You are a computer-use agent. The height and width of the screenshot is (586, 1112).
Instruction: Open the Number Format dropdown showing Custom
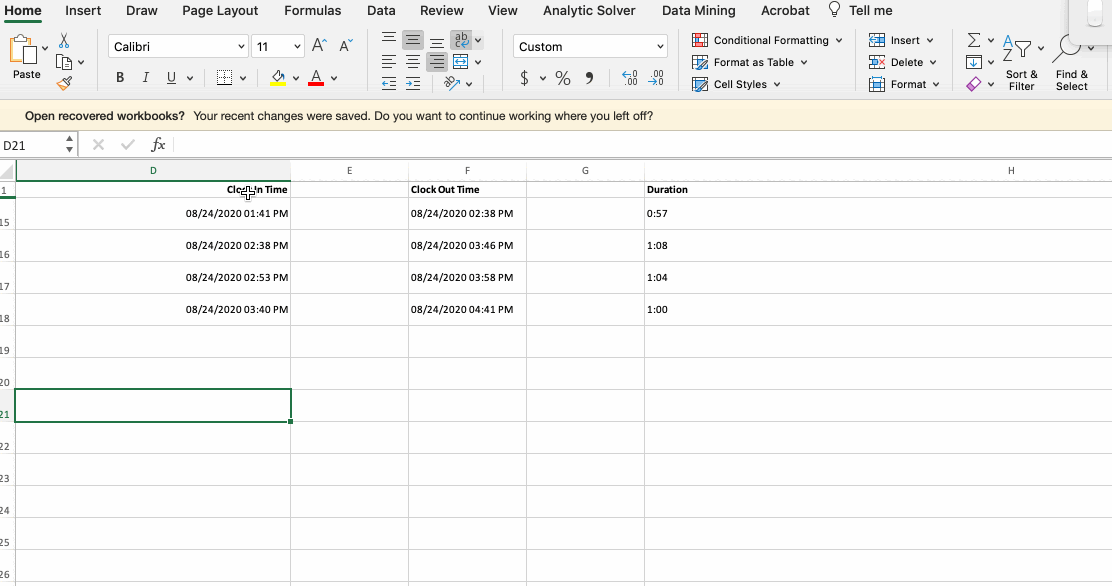click(589, 46)
